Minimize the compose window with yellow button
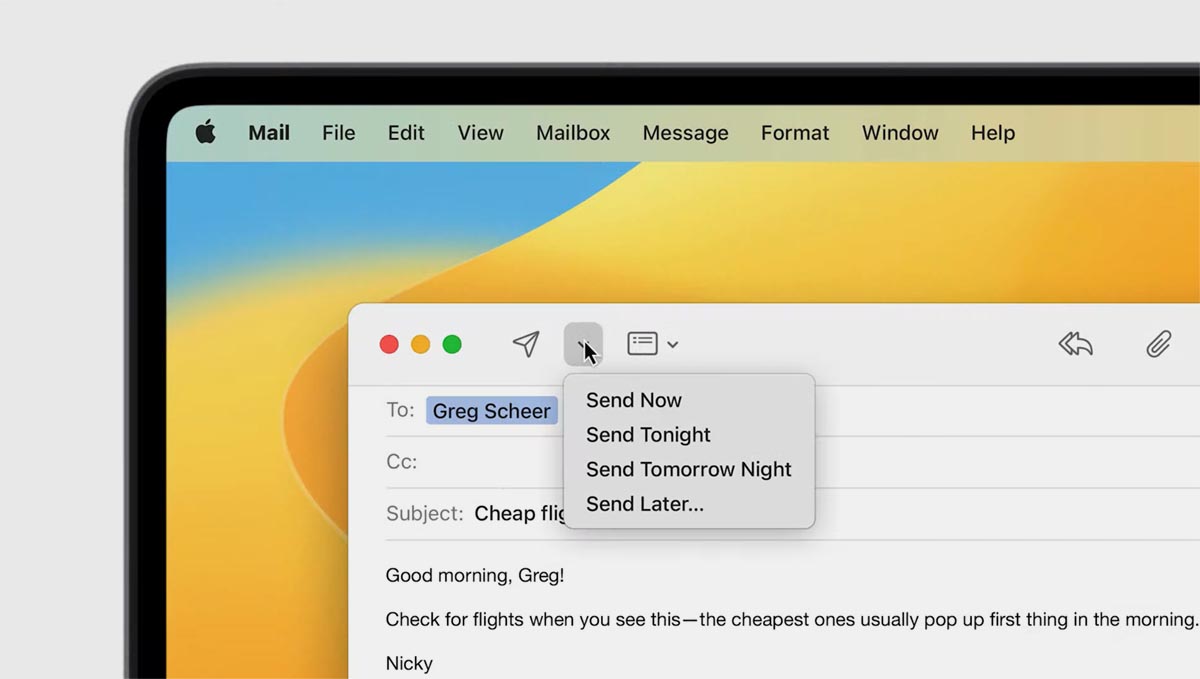 click(421, 345)
